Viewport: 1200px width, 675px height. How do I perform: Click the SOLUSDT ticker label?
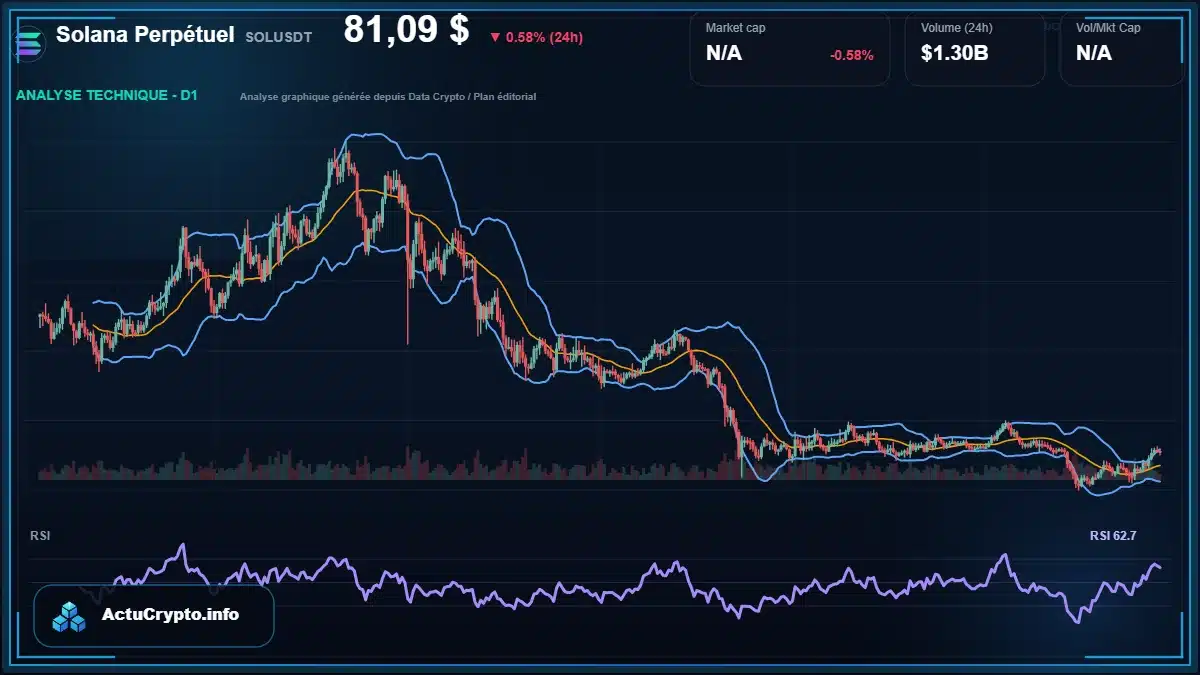point(278,36)
